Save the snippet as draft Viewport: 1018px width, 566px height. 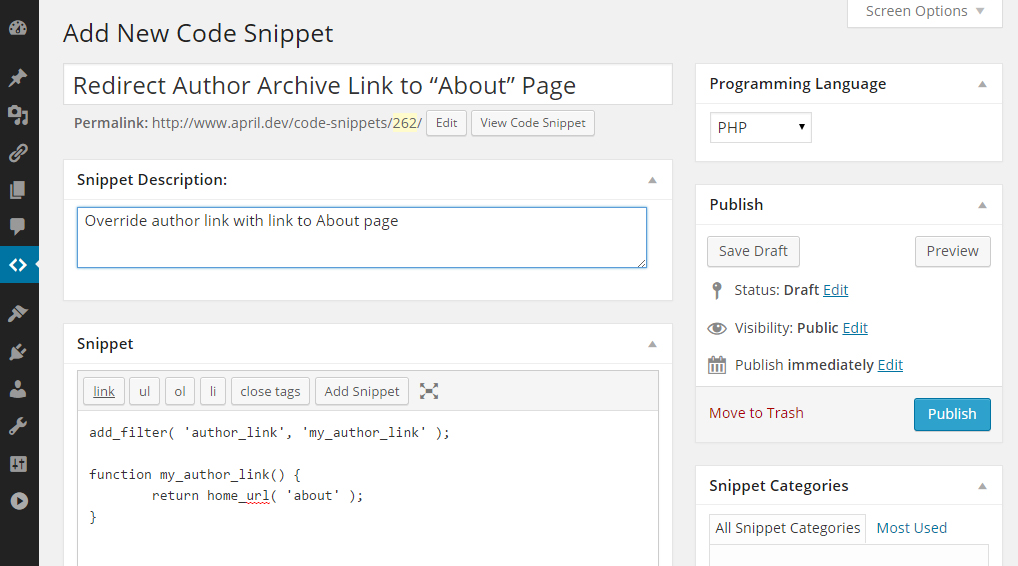click(753, 251)
